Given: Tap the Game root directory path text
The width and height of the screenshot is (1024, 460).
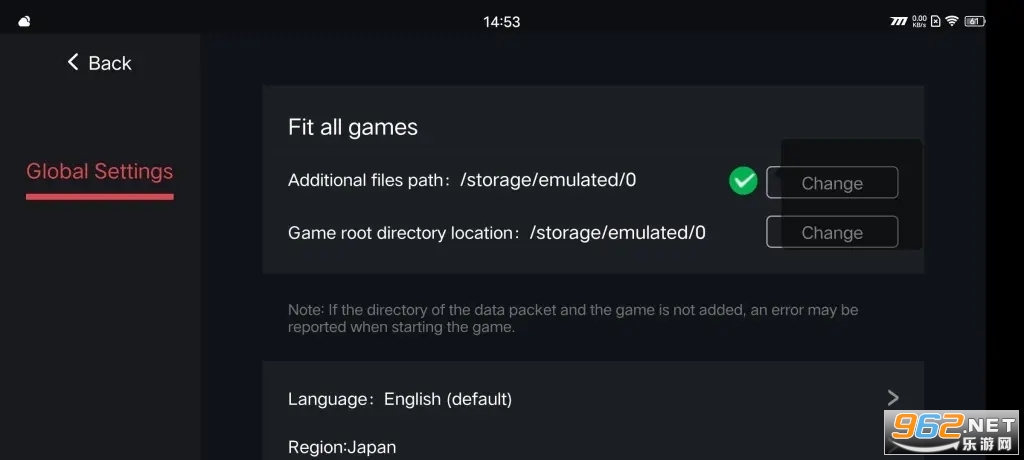Looking at the screenshot, I should [618, 233].
